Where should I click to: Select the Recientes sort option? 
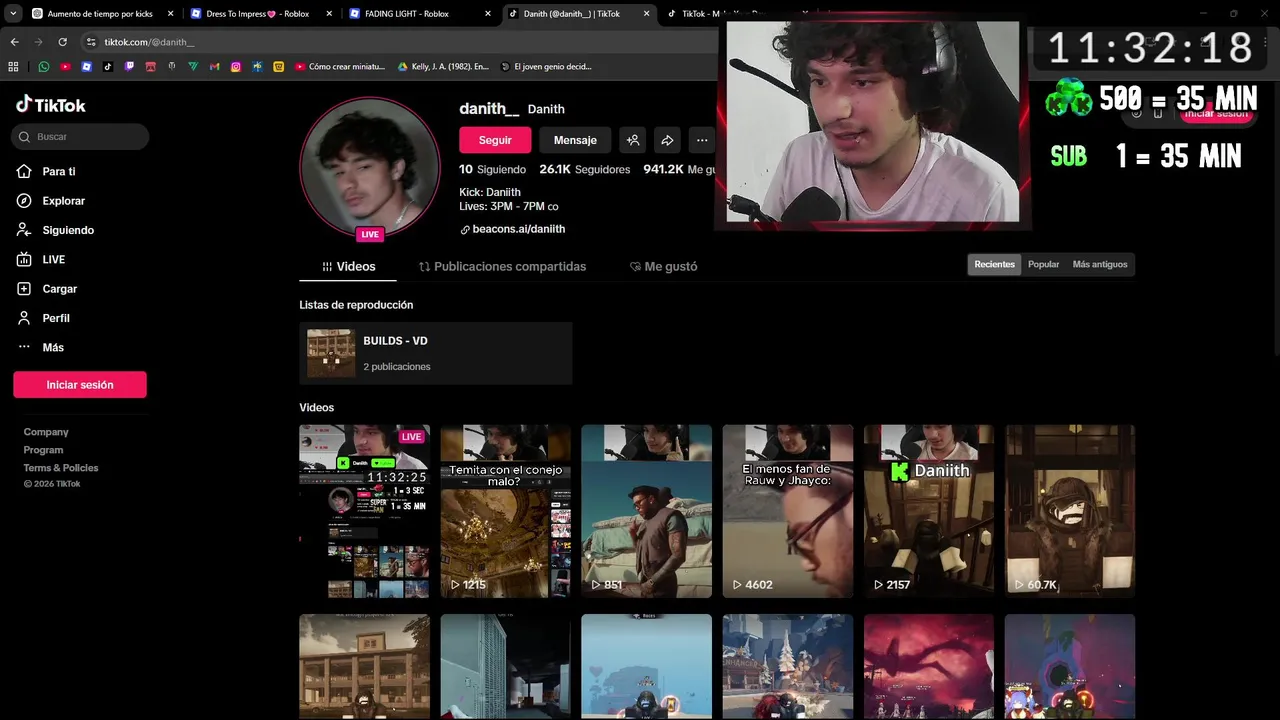pos(994,264)
